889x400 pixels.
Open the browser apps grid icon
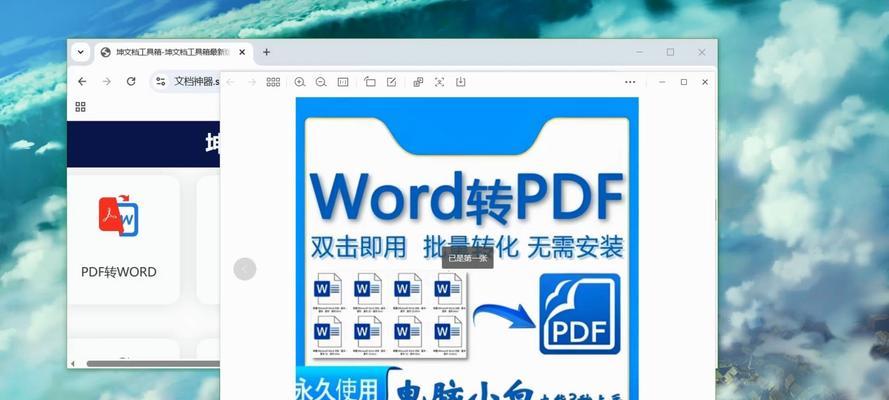[81, 107]
